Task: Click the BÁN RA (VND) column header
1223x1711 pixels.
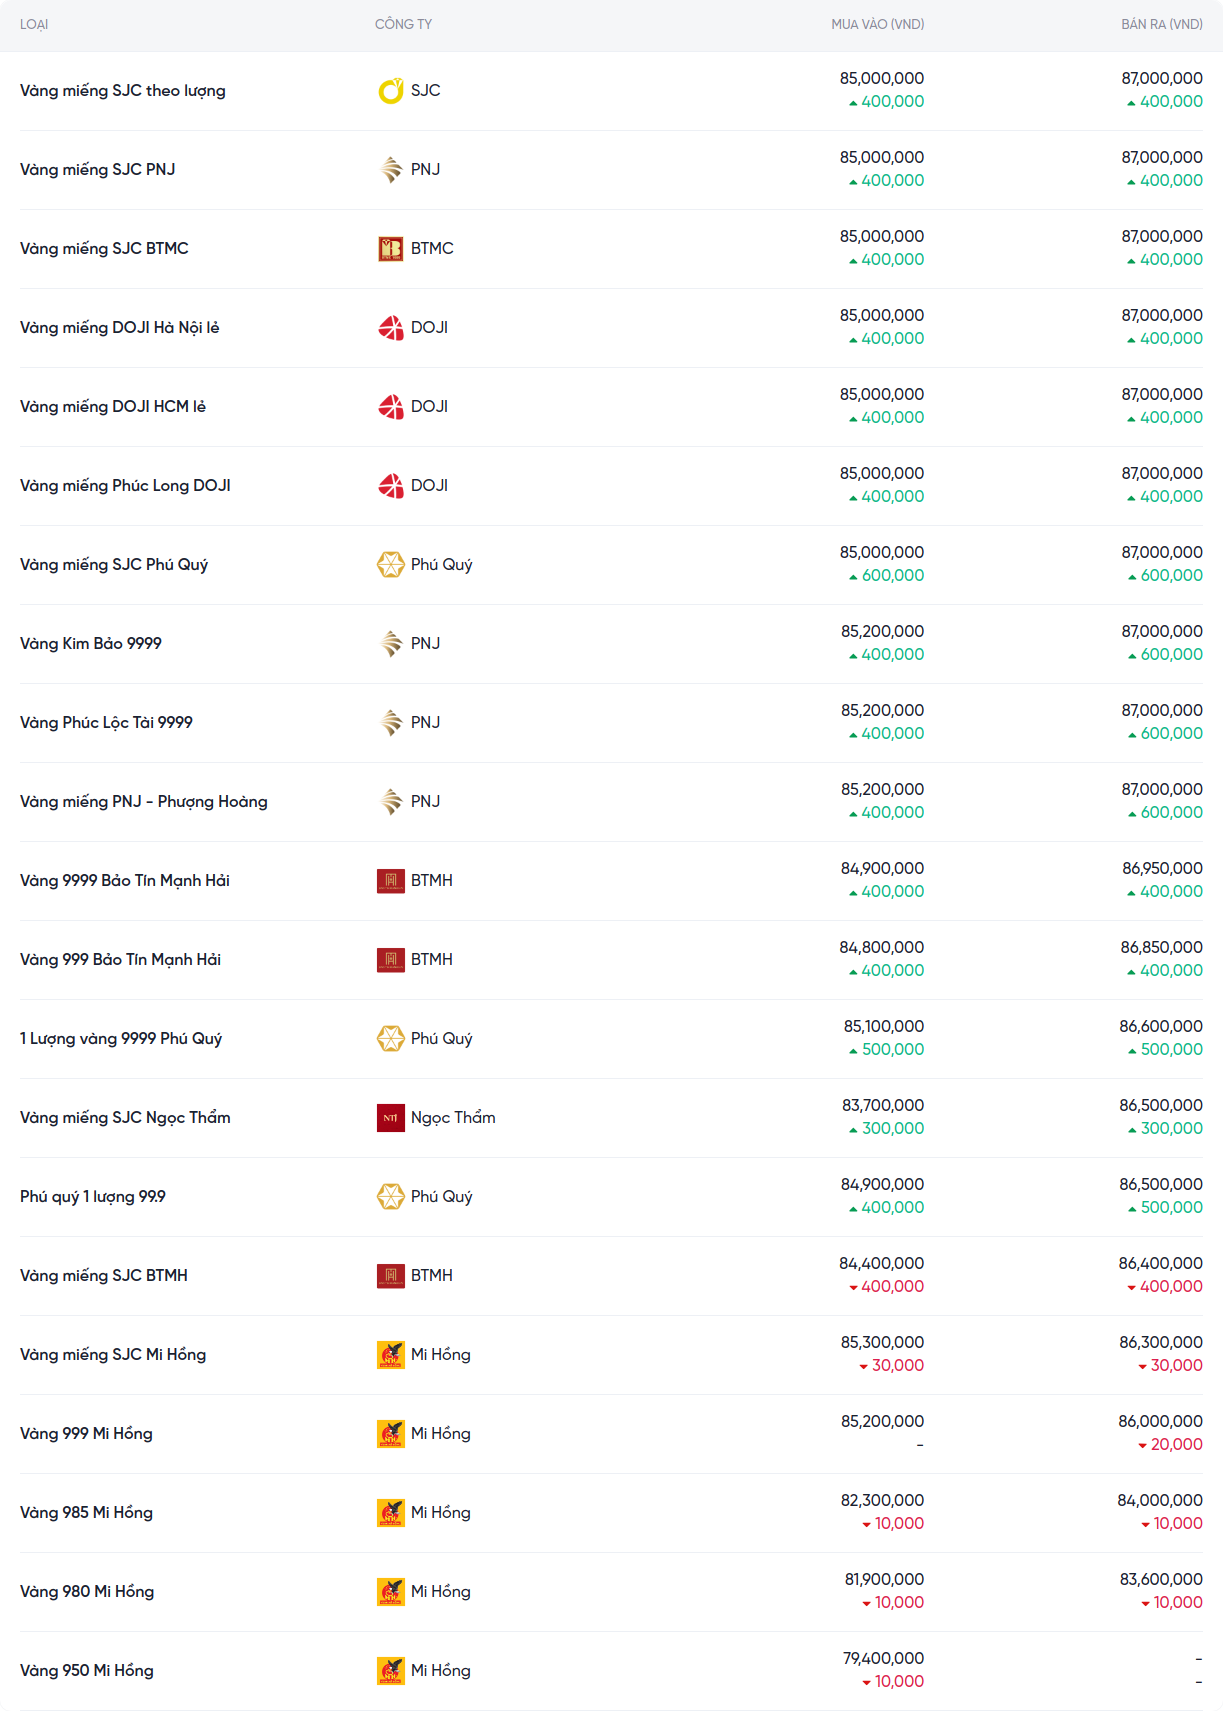Action: click(x=1161, y=24)
